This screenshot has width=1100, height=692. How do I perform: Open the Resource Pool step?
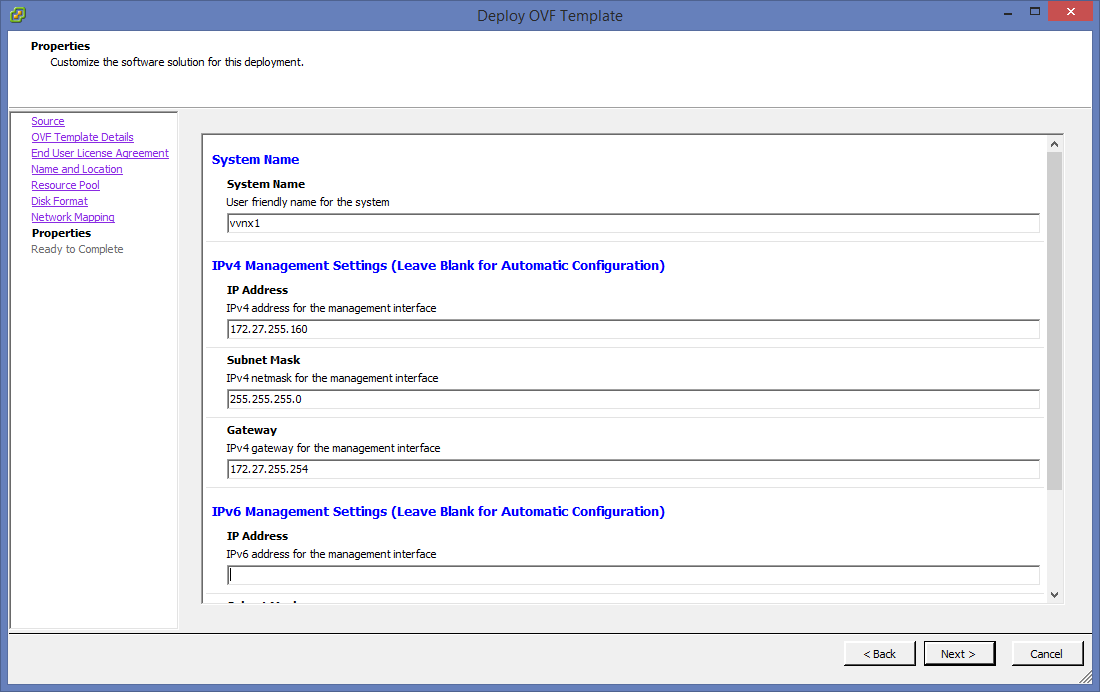pos(65,185)
